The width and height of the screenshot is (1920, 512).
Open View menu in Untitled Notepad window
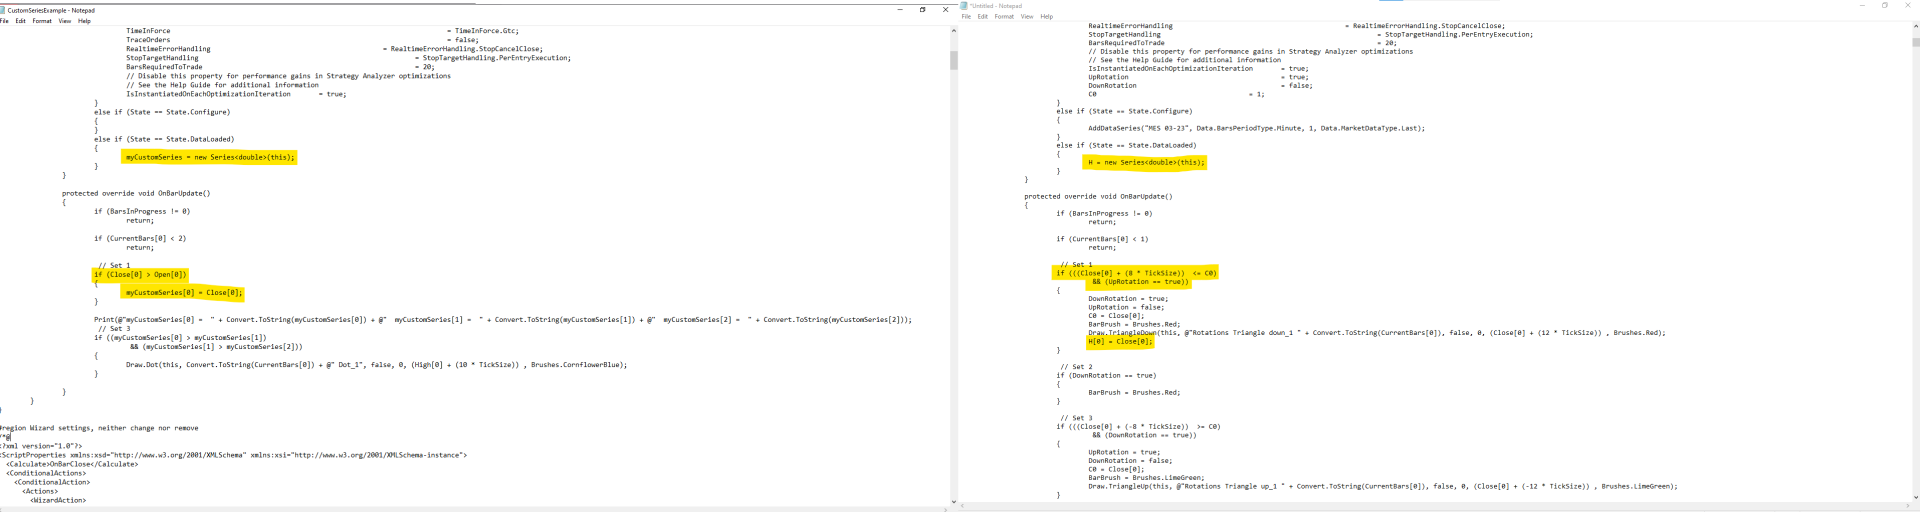click(1027, 16)
